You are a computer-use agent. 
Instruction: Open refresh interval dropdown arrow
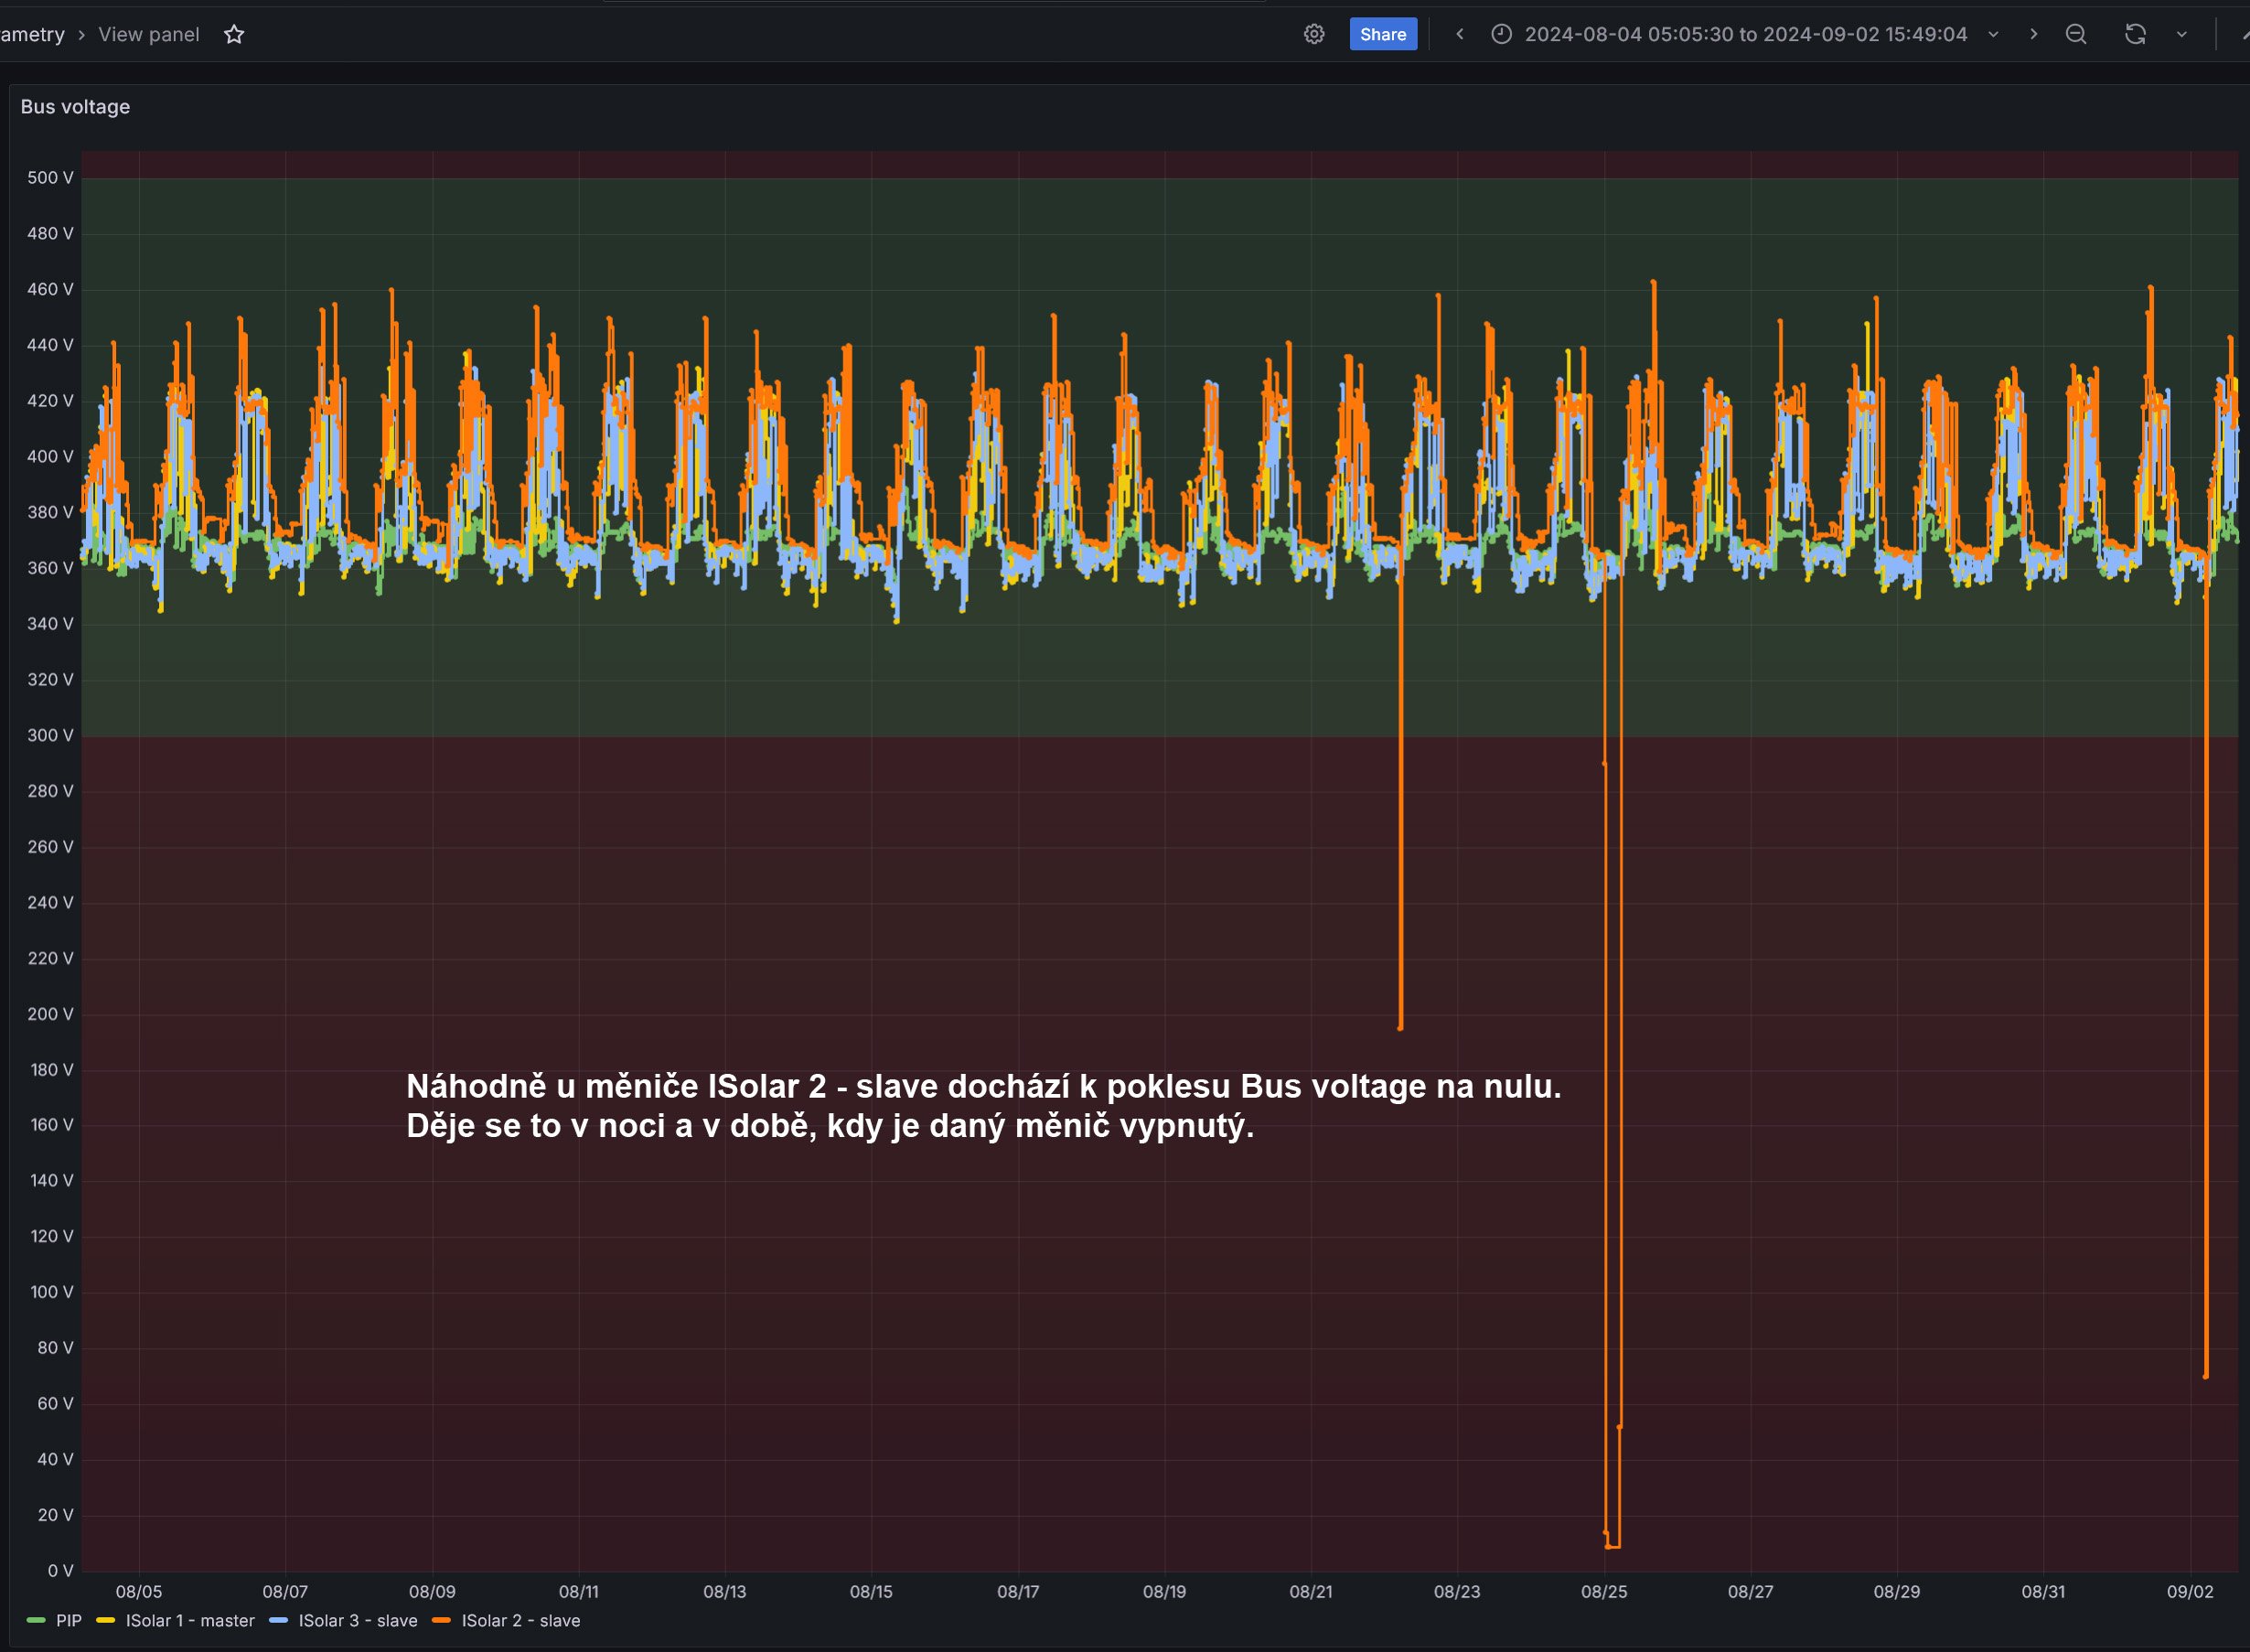click(2182, 34)
